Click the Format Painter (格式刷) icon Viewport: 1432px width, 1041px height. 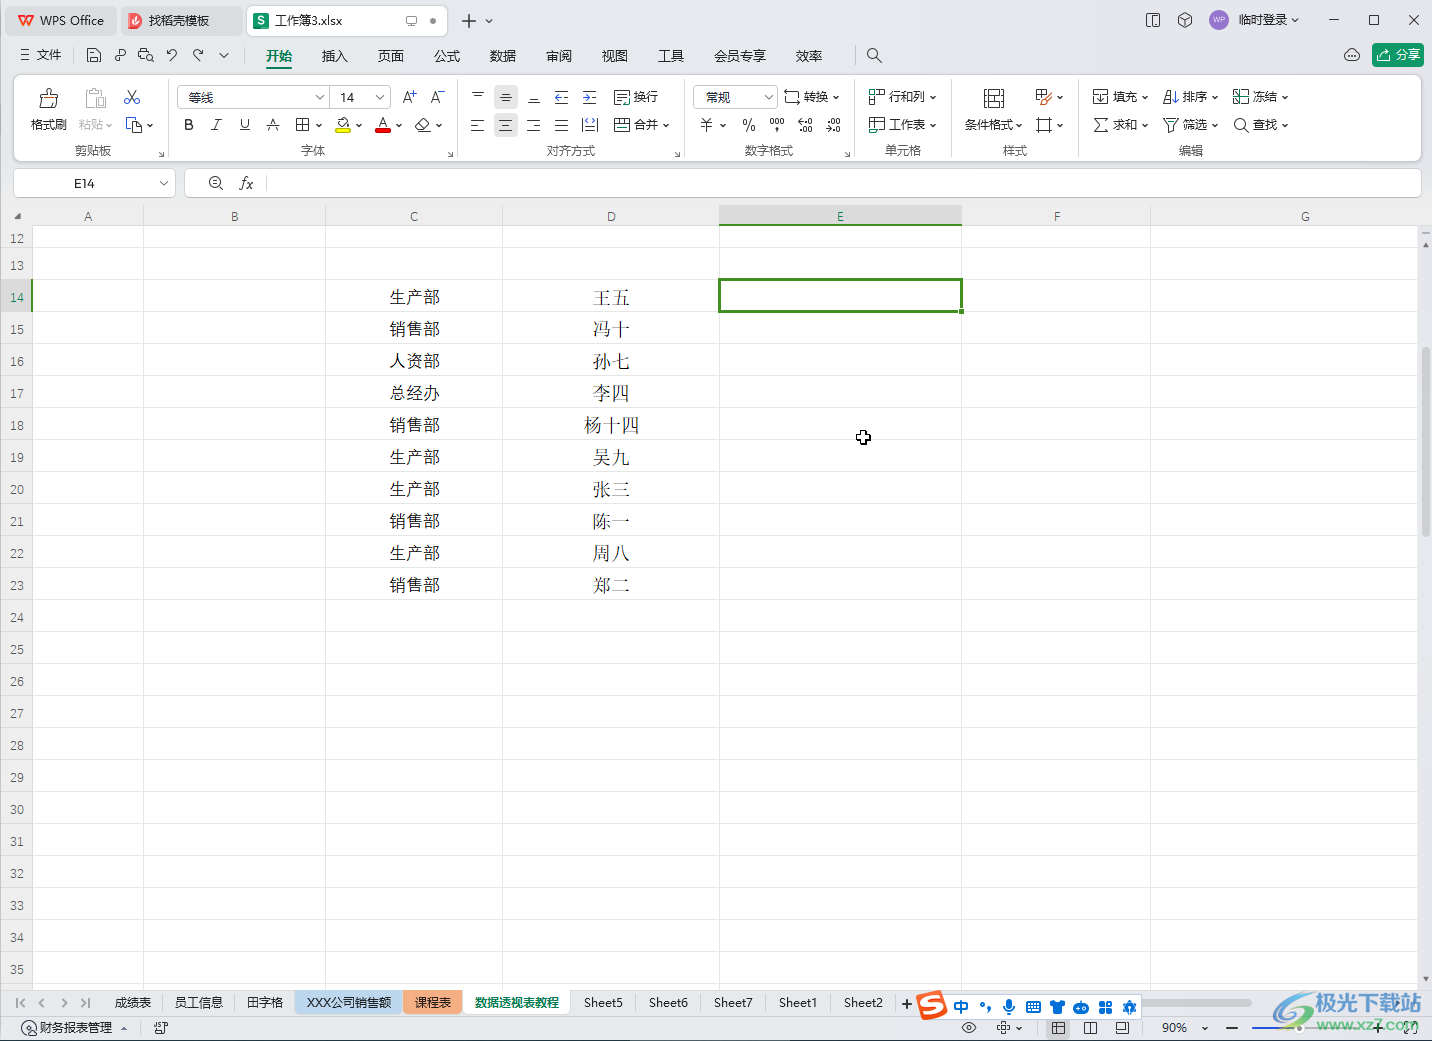point(48,98)
